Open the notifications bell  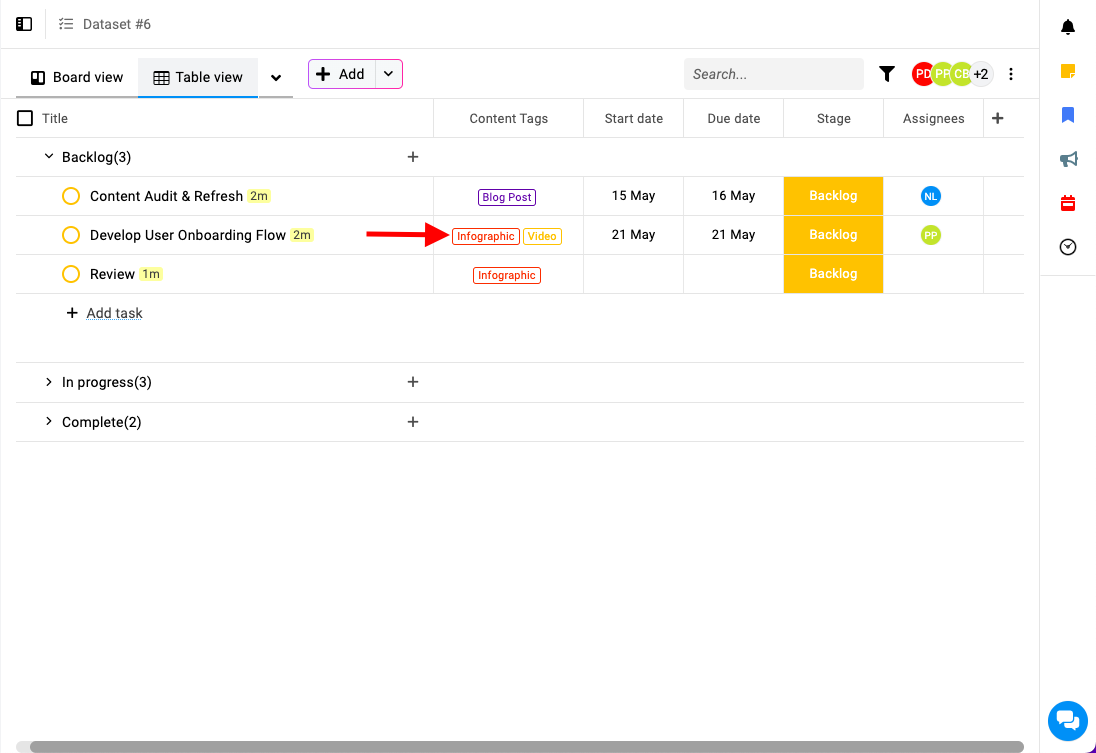click(x=1067, y=27)
